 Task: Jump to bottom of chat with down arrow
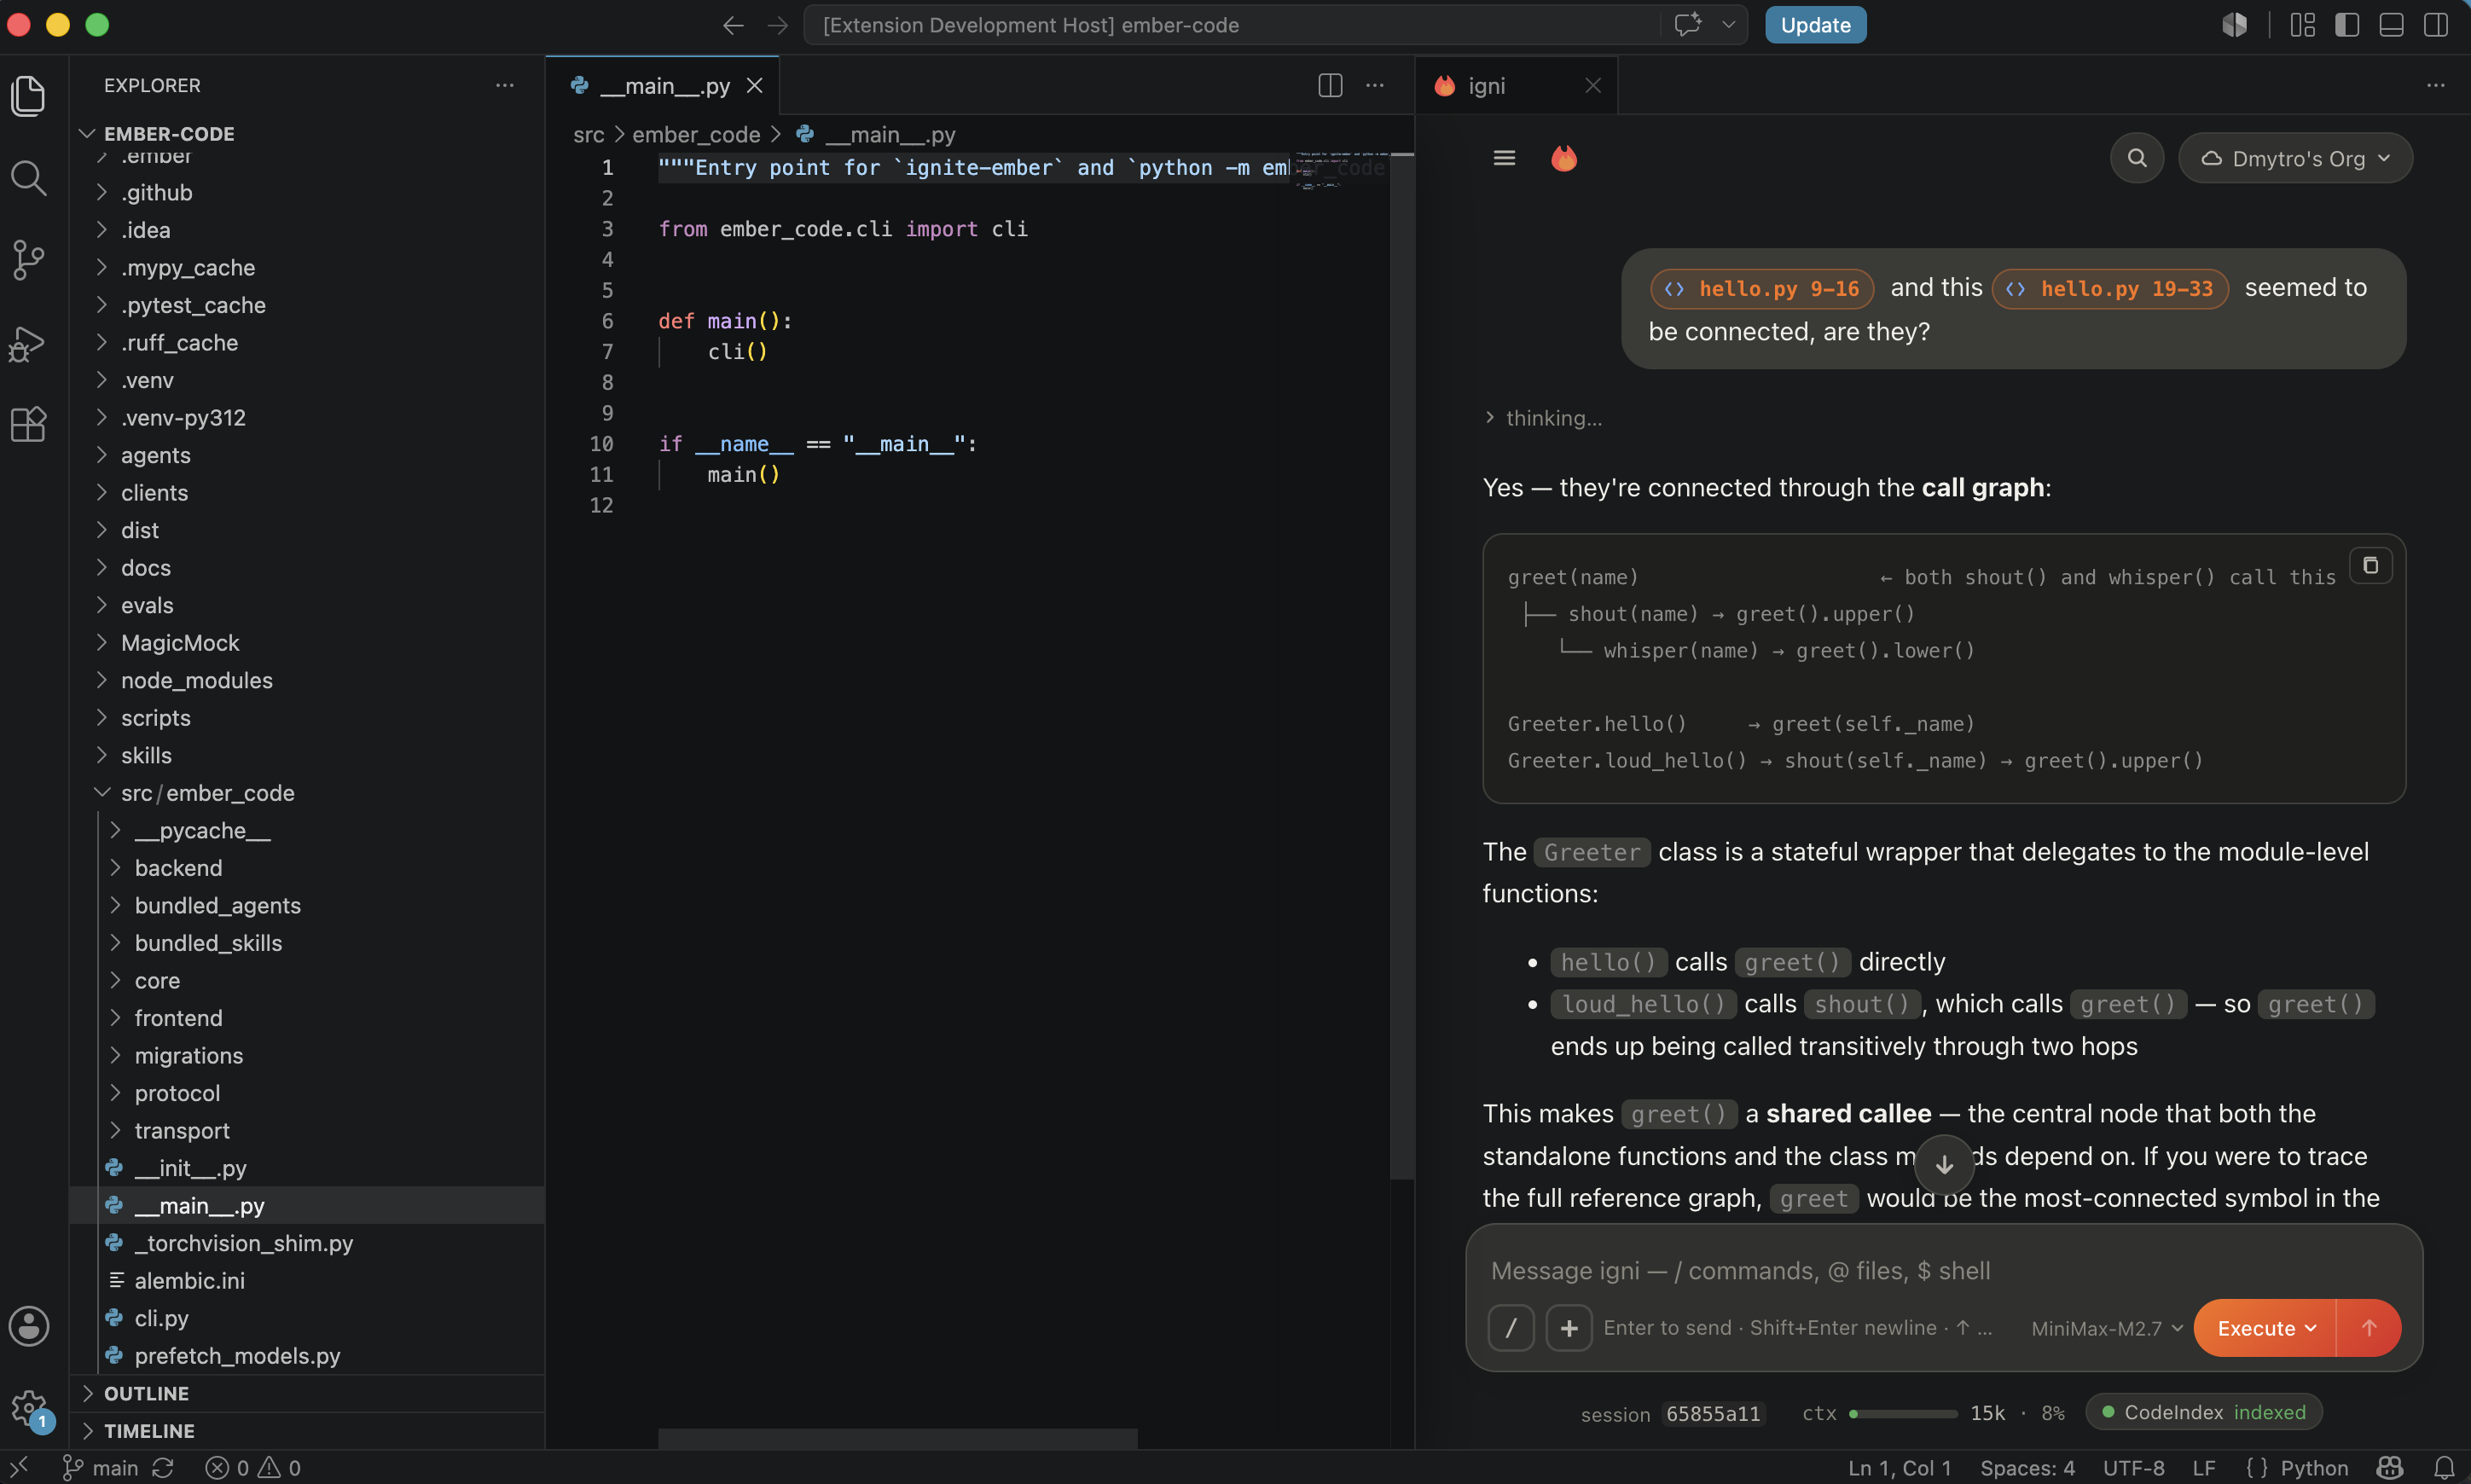pyautogui.click(x=1944, y=1165)
